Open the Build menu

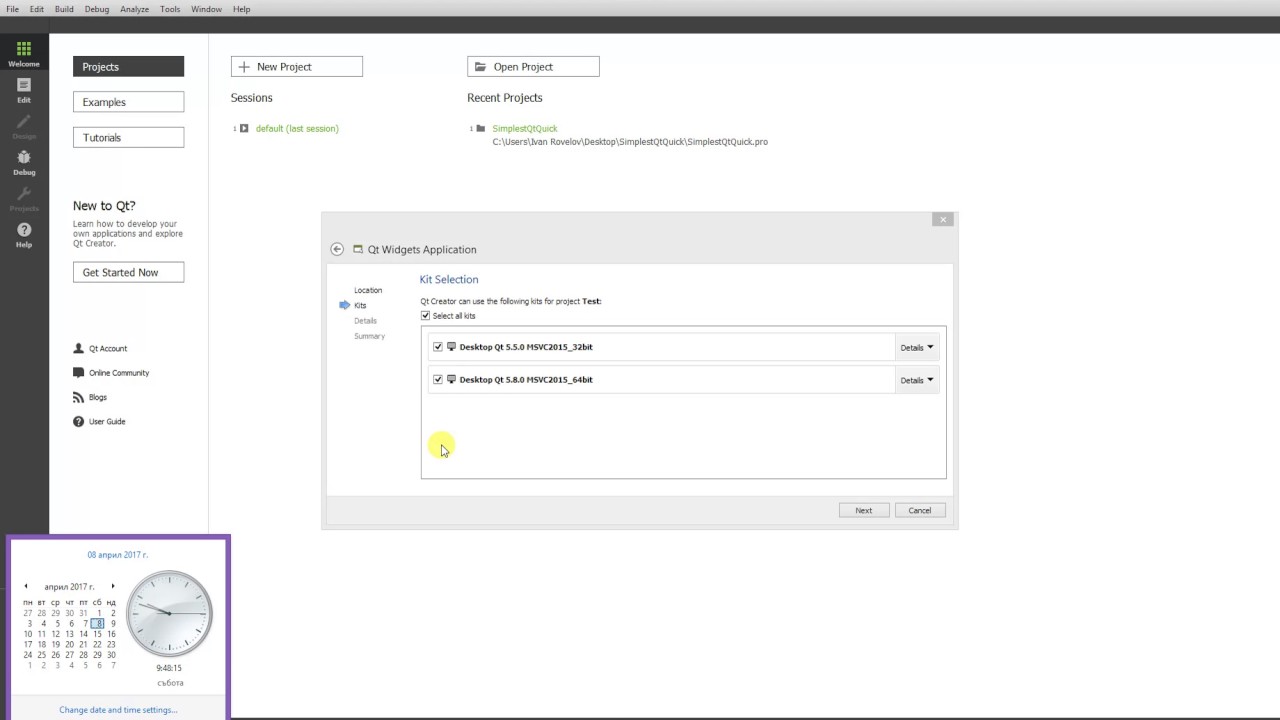(64, 9)
